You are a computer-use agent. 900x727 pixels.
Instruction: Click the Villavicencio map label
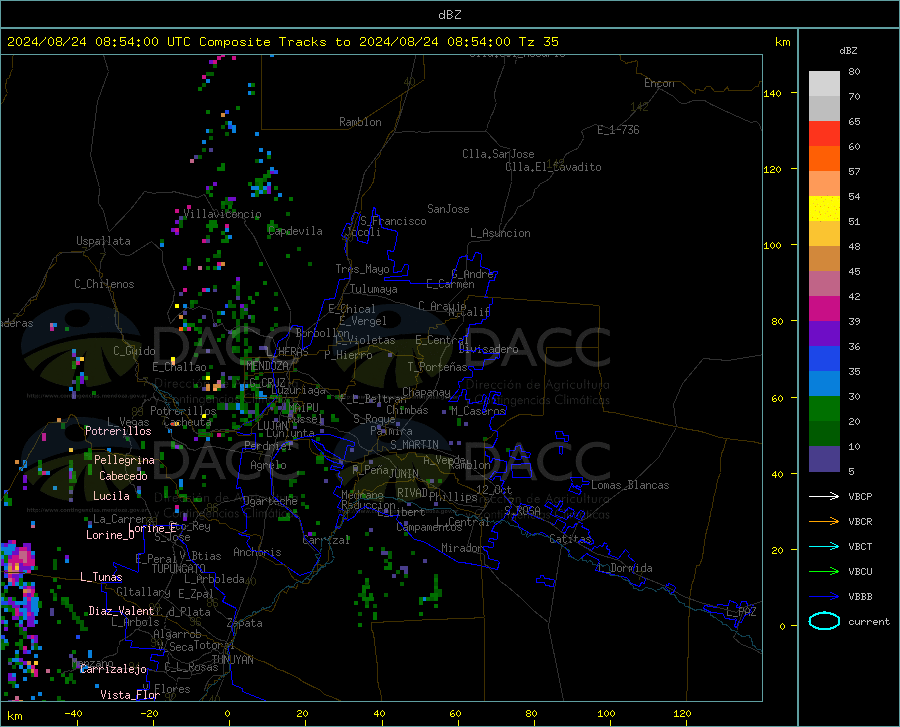222,214
